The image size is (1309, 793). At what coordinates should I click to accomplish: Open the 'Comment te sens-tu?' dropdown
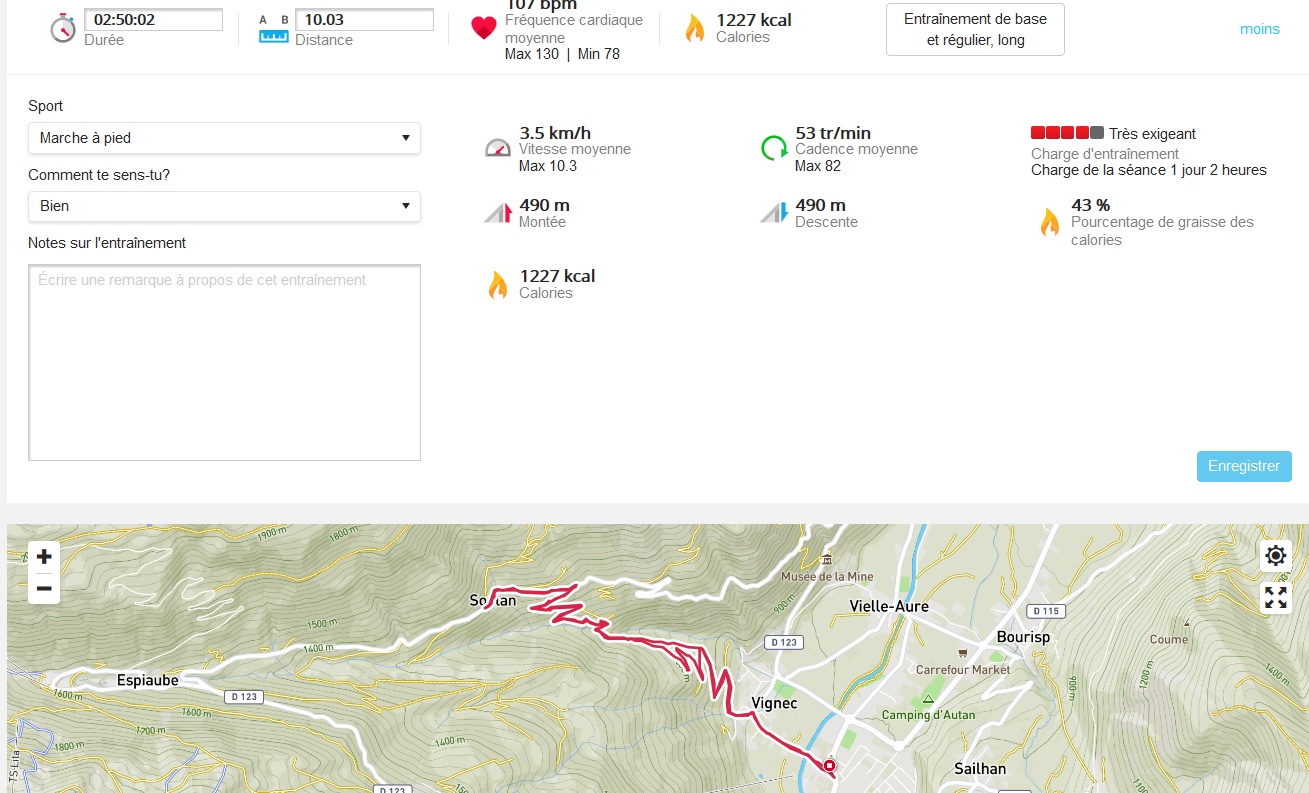tap(224, 206)
